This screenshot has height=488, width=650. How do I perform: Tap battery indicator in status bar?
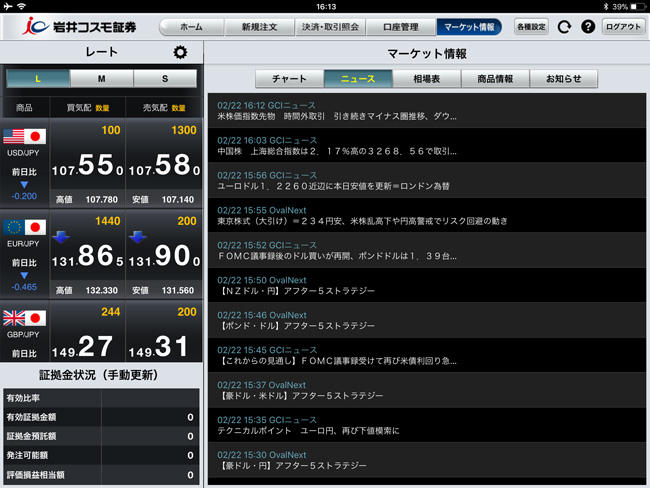[x=638, y=7]
